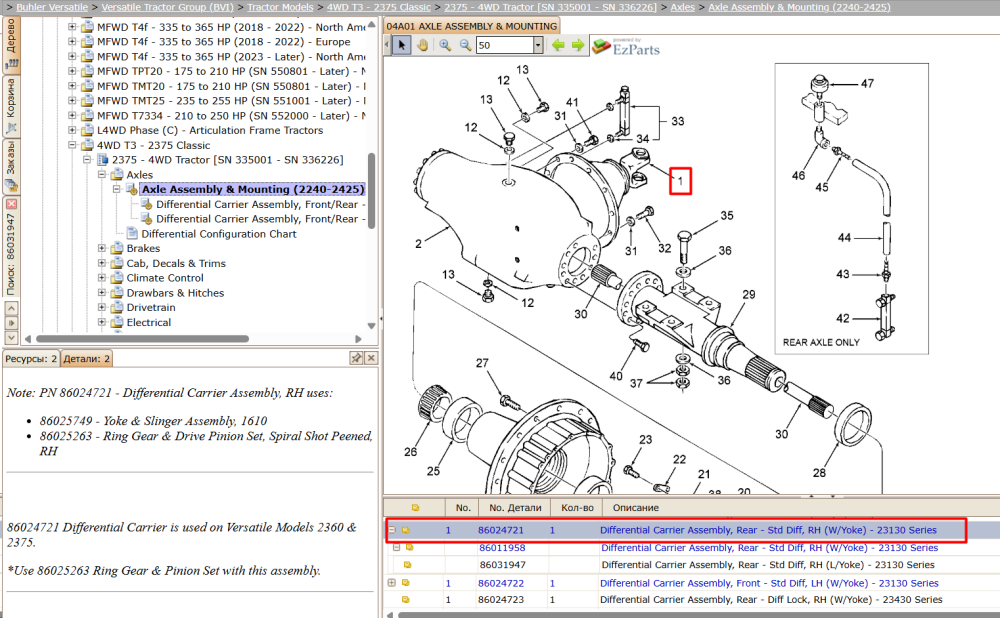Go to next diagram with green right arrow
Image resolution: width=1000 pixels, height=618 pixels.
tap(578, 45)
